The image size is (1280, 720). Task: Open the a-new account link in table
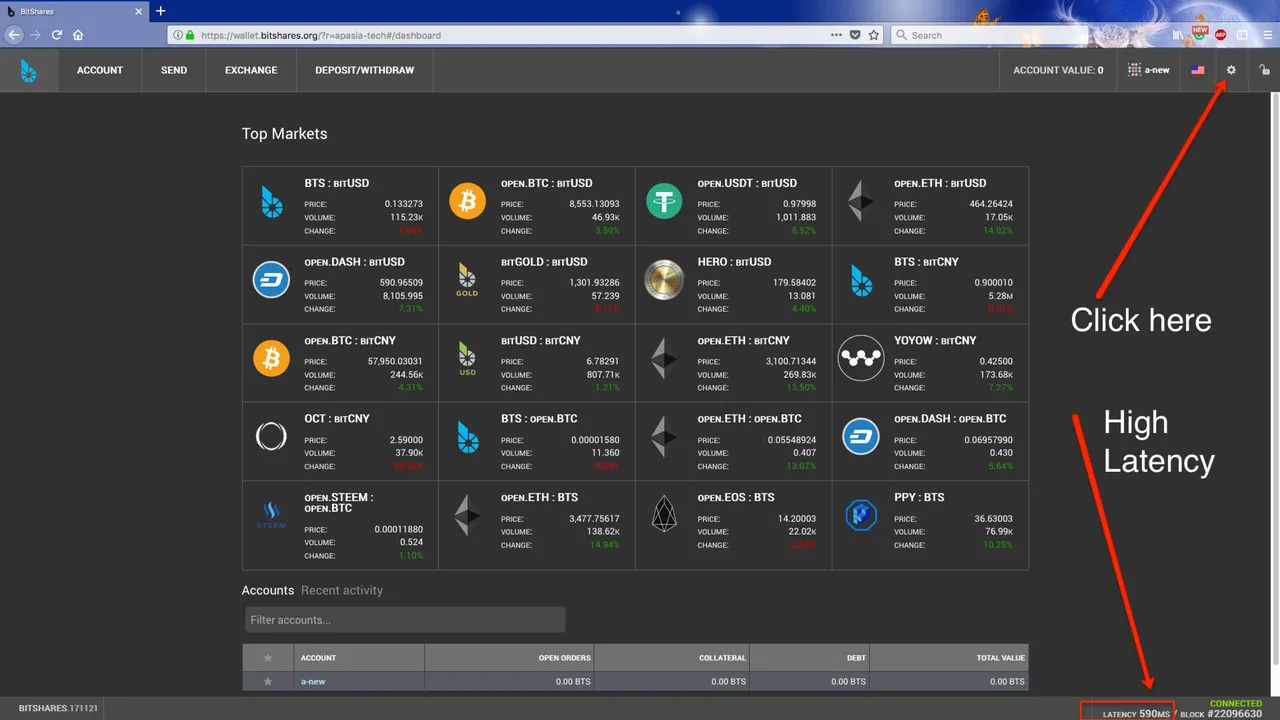[313, 682]
